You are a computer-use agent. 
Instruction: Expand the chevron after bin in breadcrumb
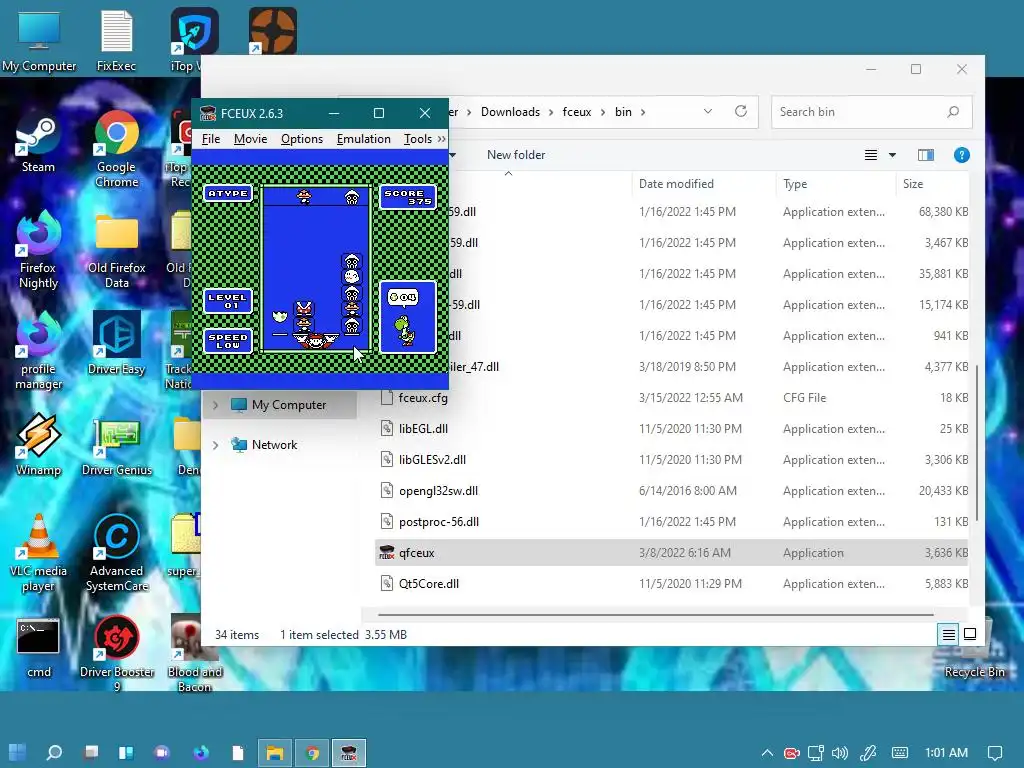(643, 112)
